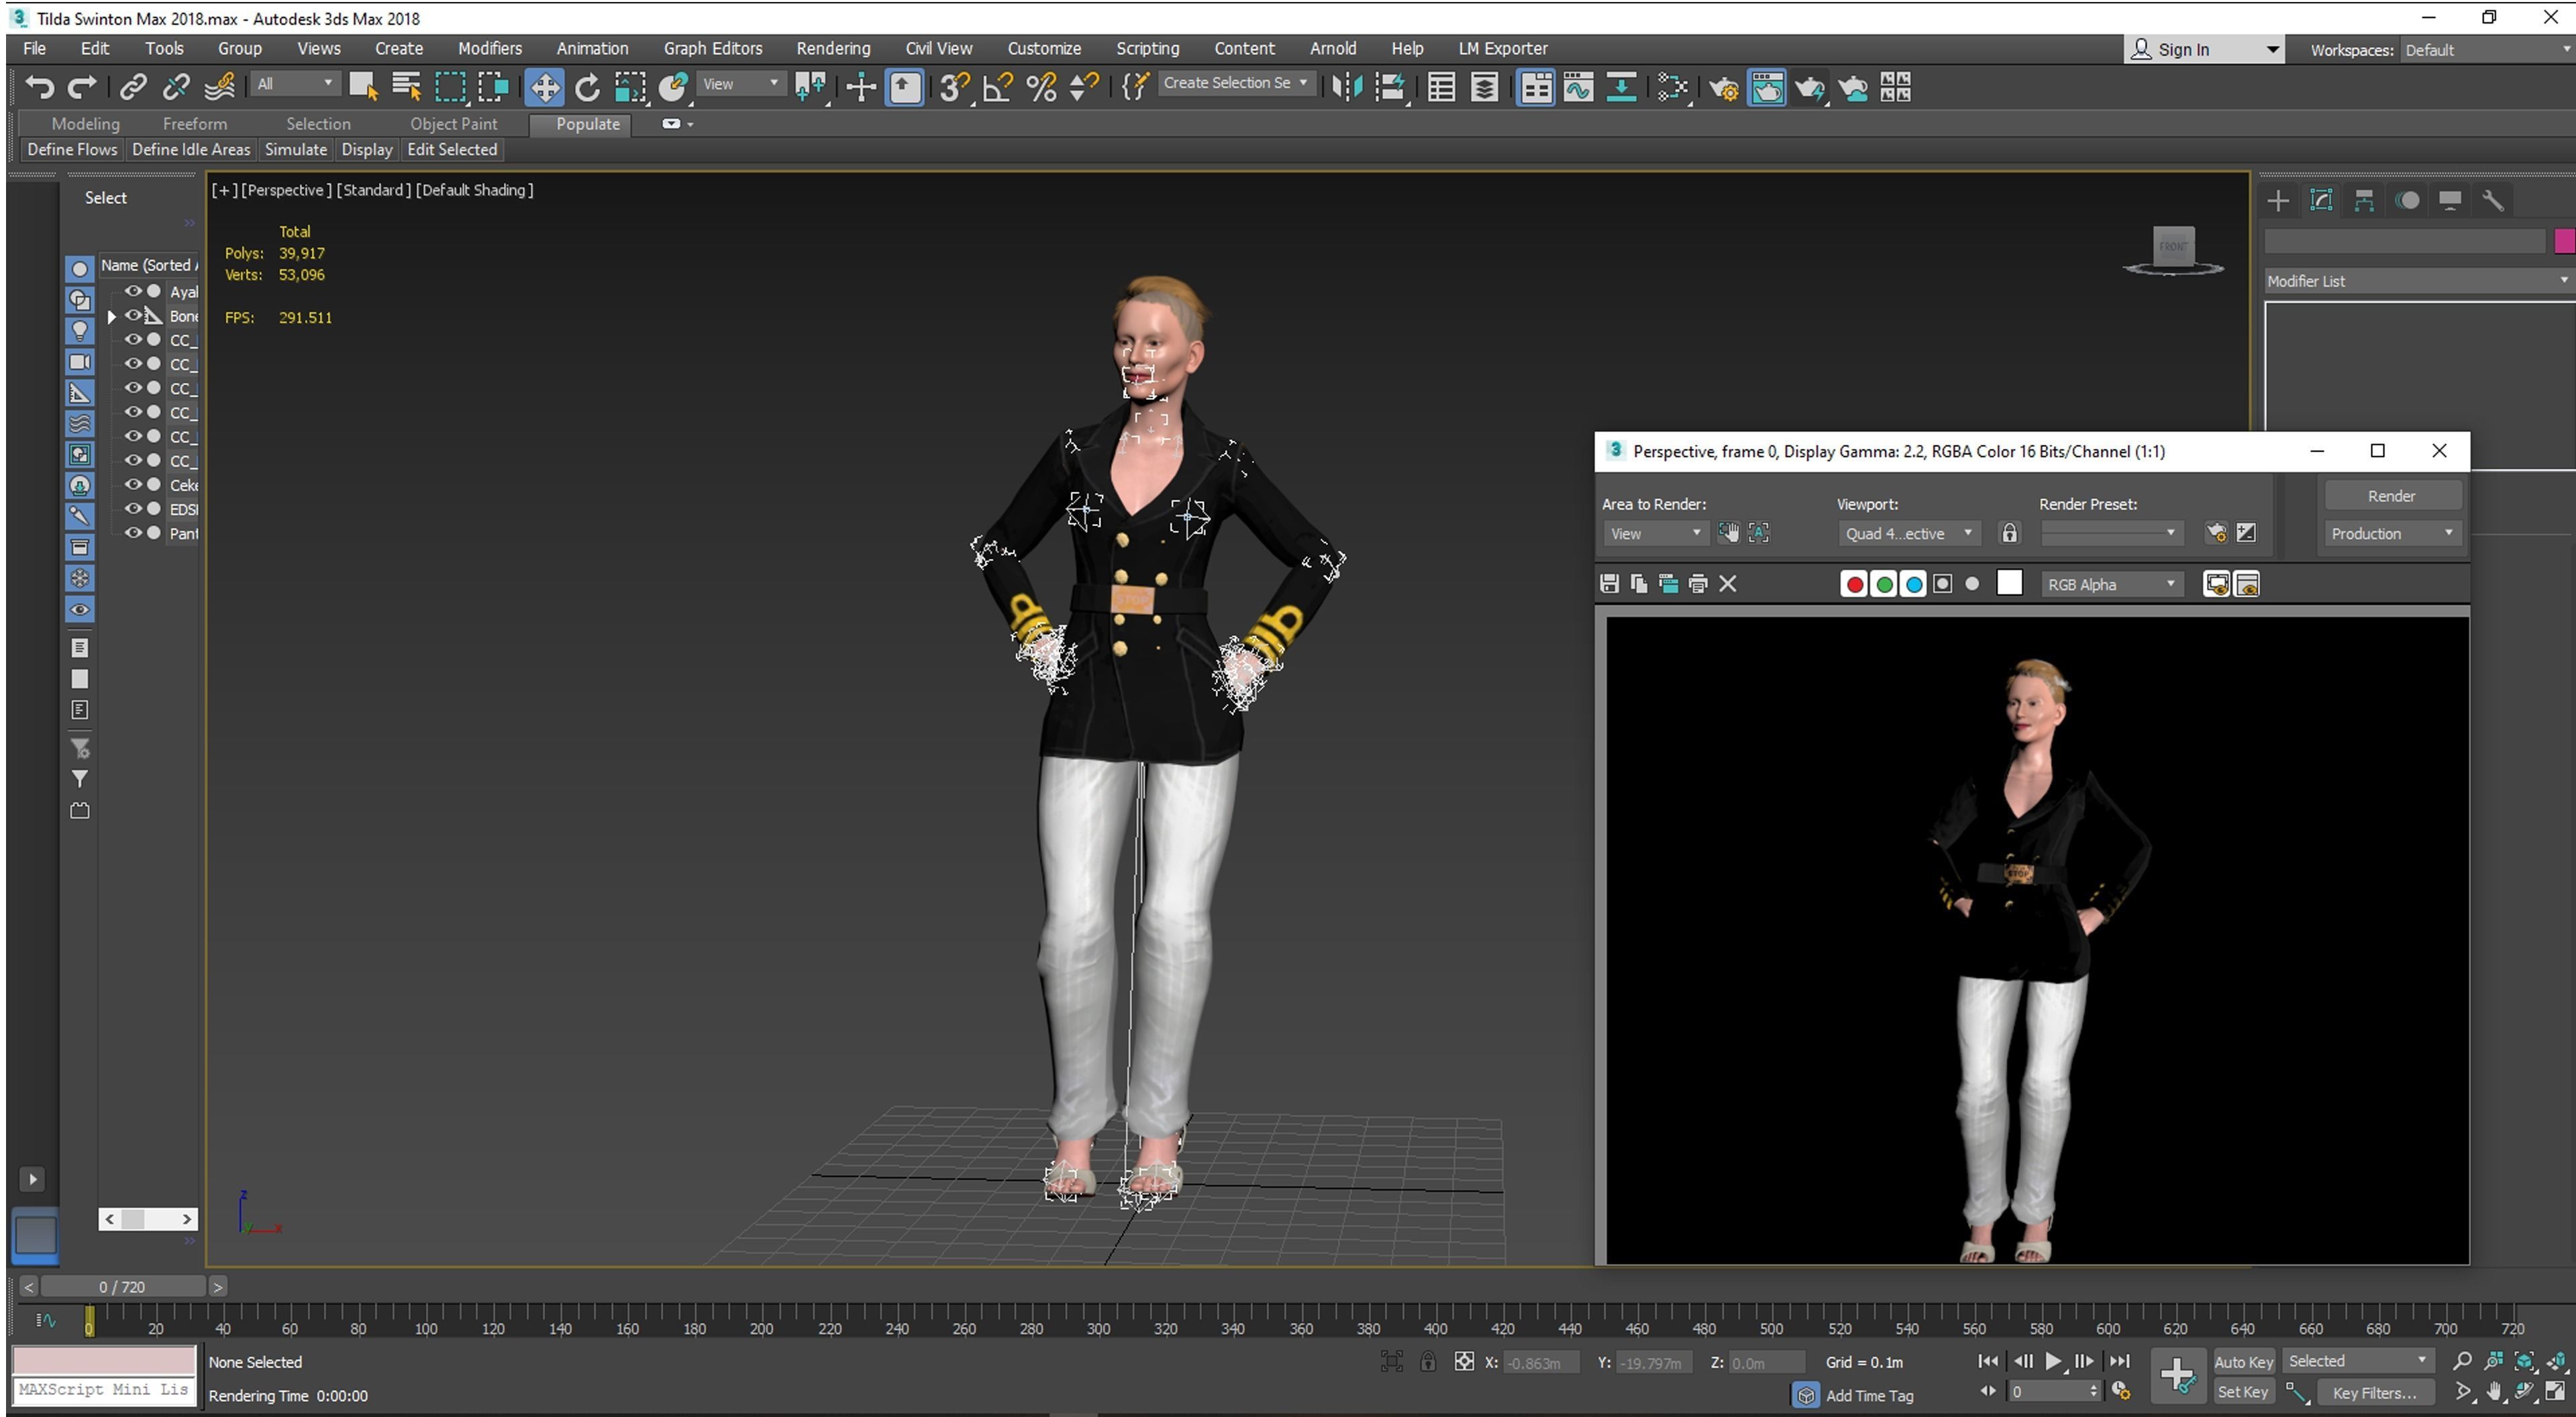Choose the Select and Scale tool
This screenshot has width=2576, height=1417.
click(x=630, y=87)
